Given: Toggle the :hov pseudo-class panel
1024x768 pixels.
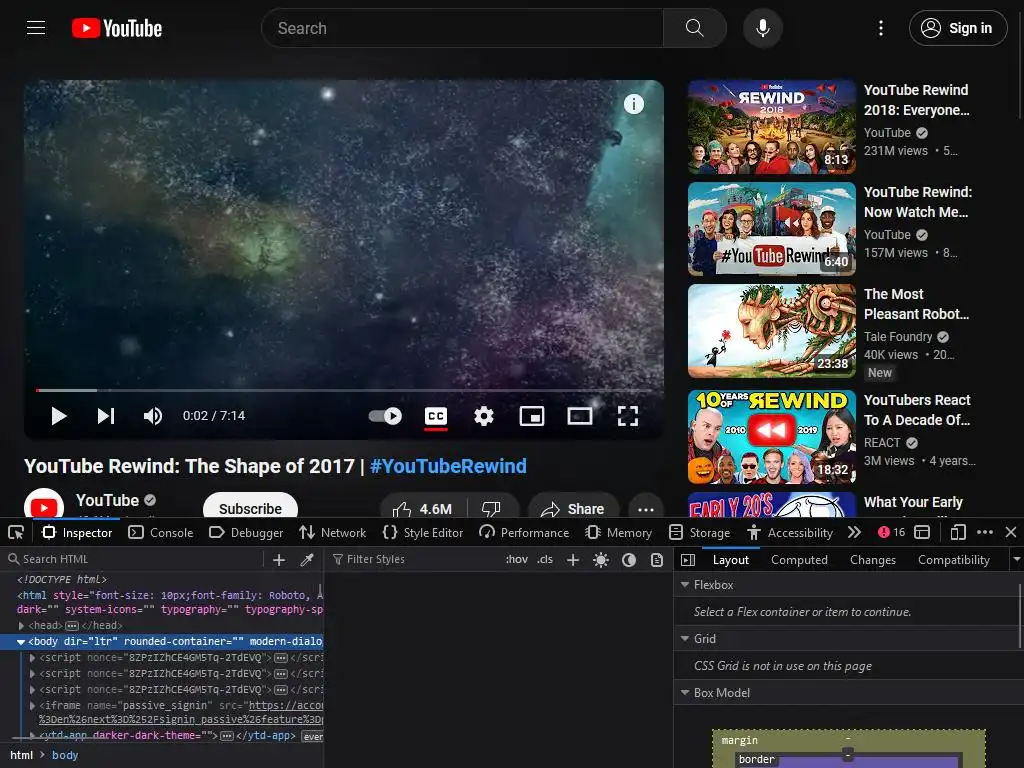Looking at the screenshot, I should [x=517, y=559].
